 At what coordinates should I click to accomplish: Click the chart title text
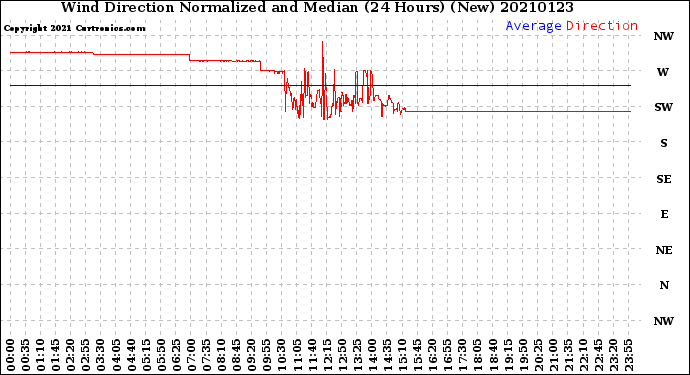coord(317,7)
